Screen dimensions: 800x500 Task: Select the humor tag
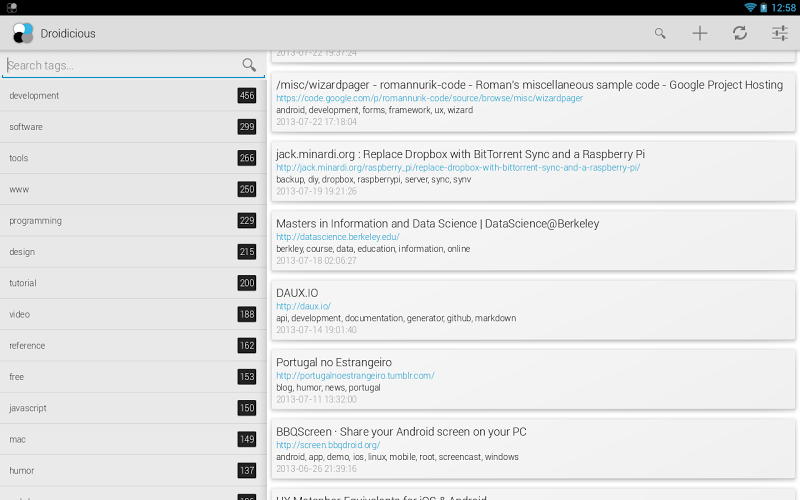click(x=133, y=470)
